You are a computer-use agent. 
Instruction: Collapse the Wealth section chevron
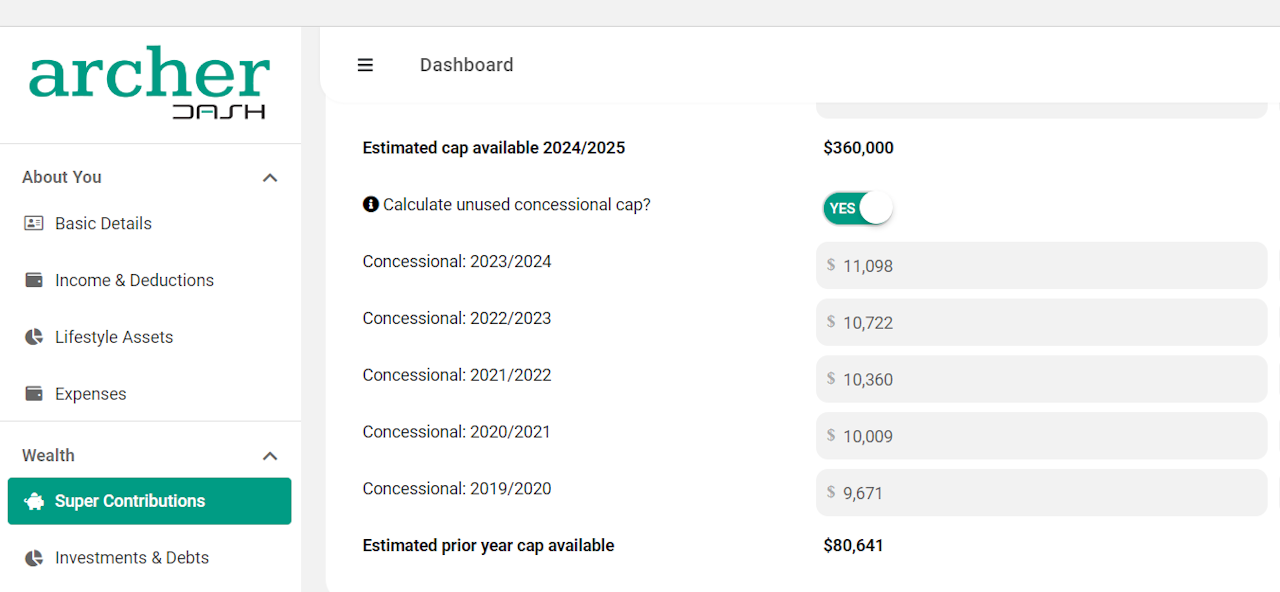[x=269, y=456]
